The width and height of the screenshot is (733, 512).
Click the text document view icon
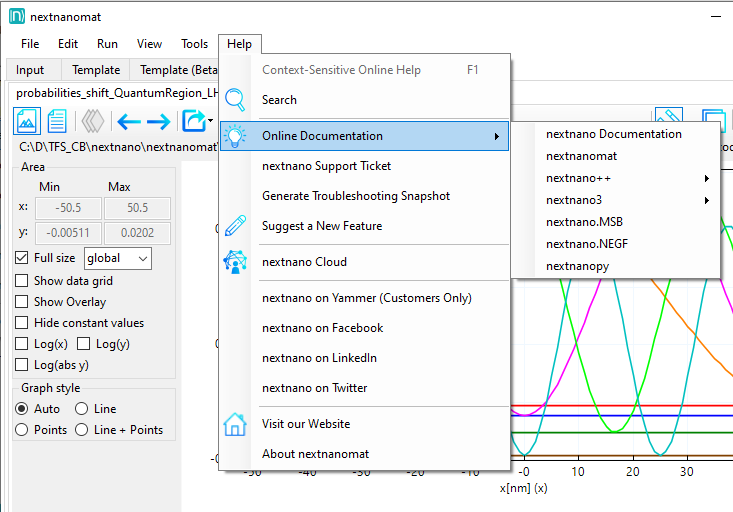(58, 122)
